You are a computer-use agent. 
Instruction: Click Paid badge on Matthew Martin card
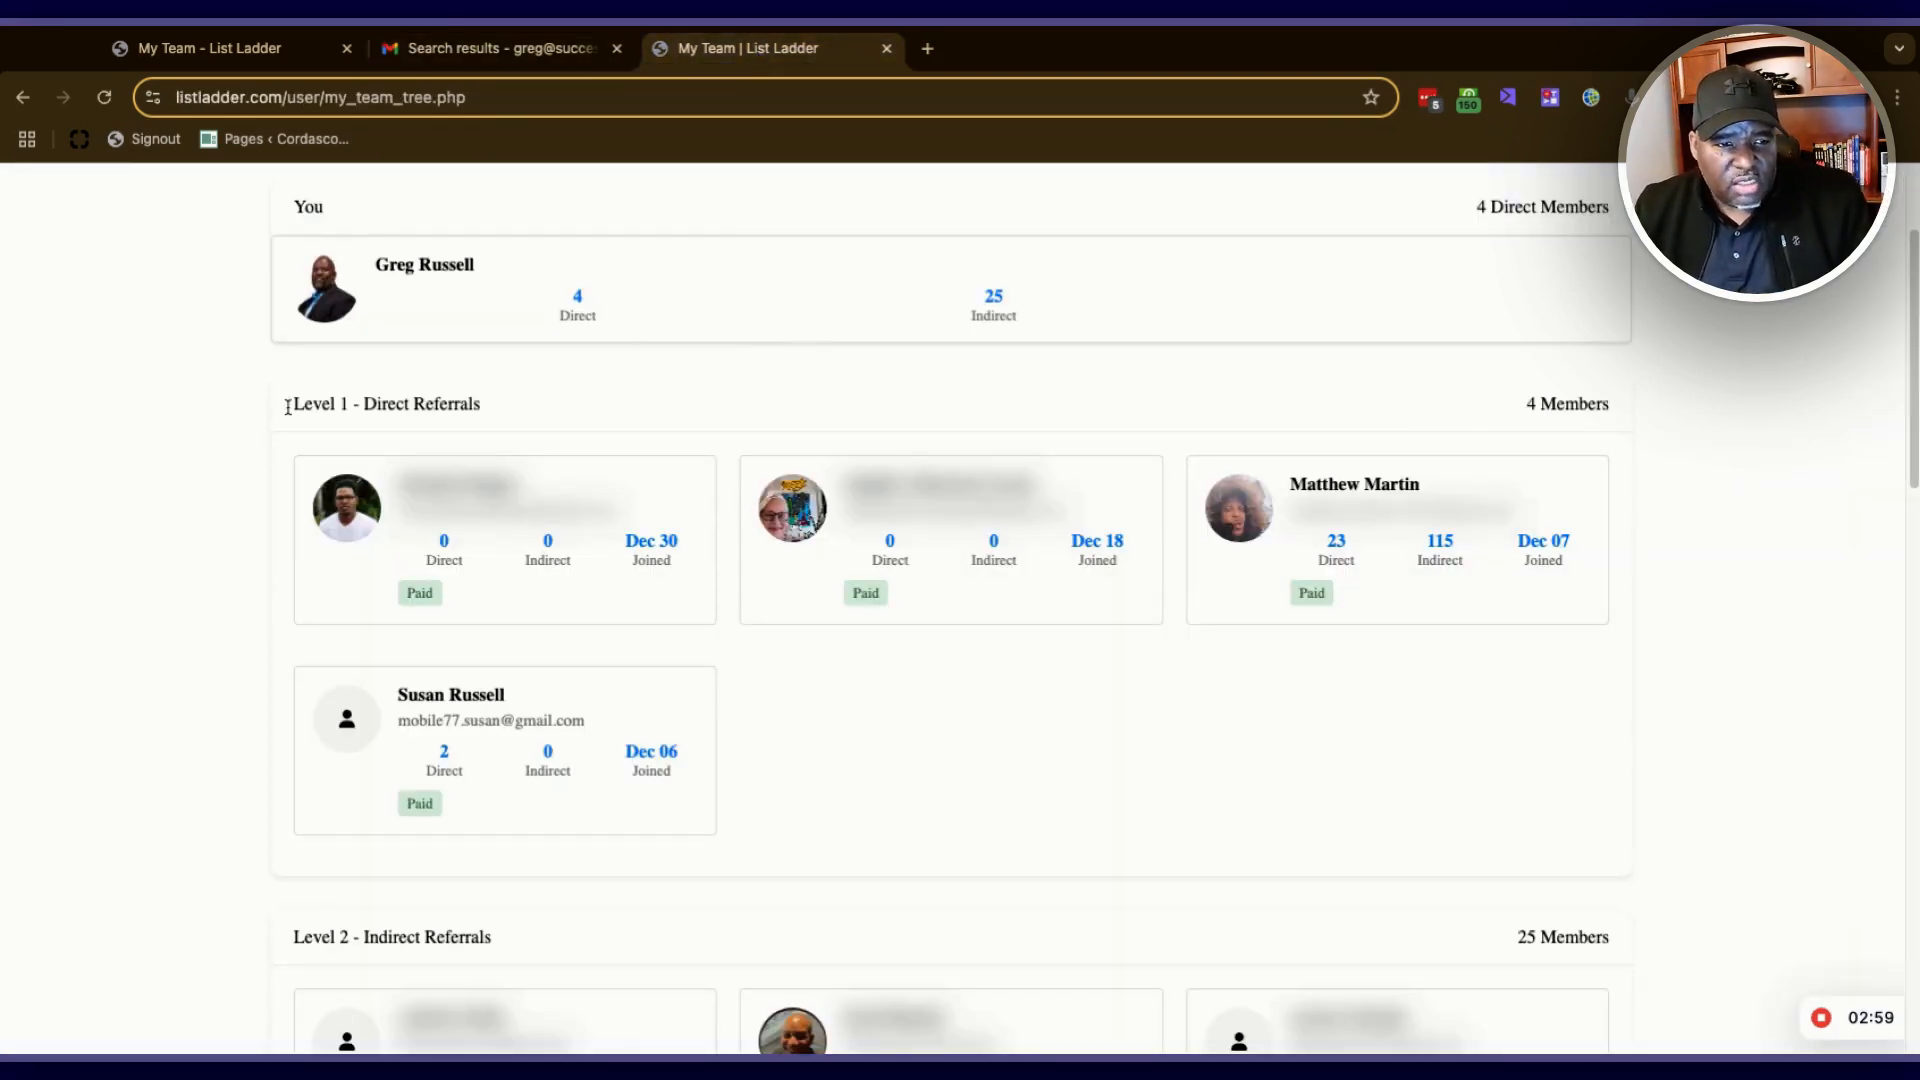coord(1312,593)
